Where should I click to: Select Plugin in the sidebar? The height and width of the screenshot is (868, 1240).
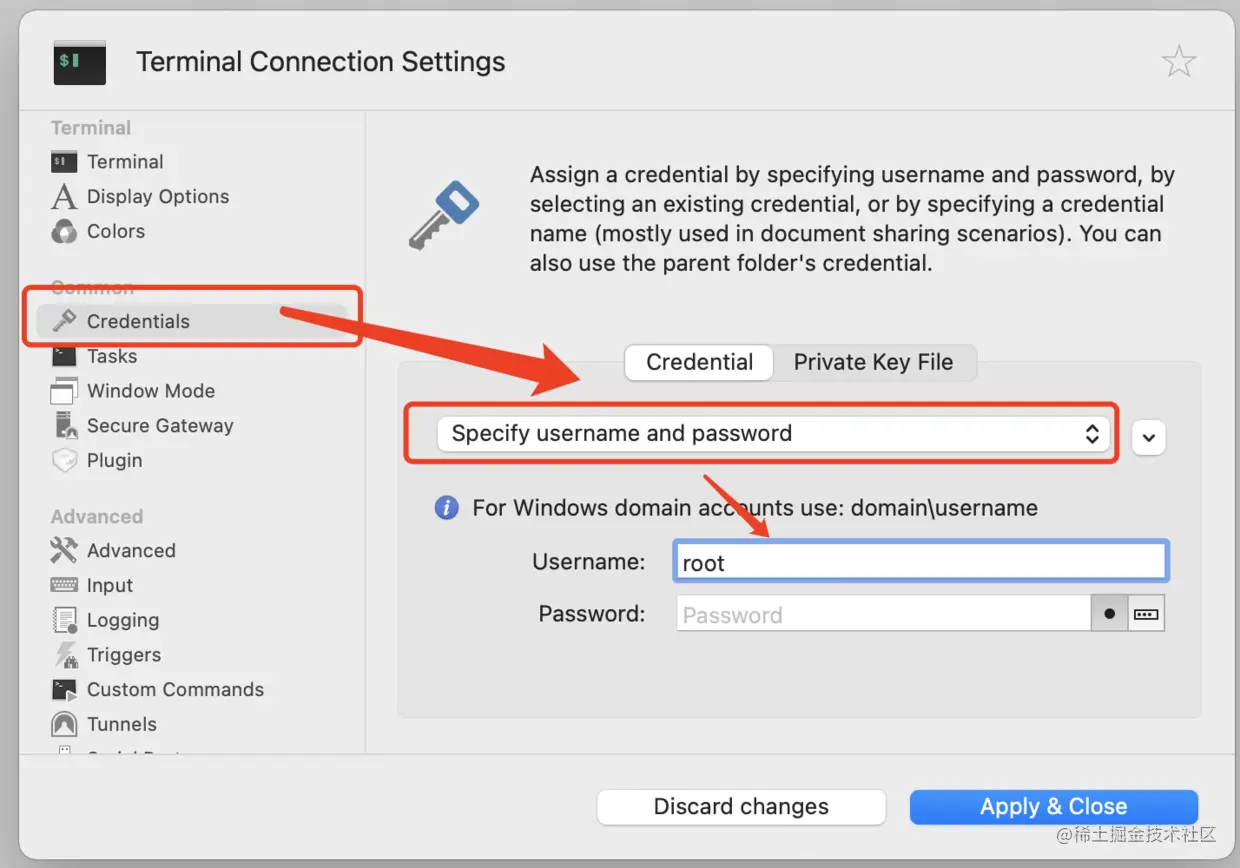[x=114, y=461]
